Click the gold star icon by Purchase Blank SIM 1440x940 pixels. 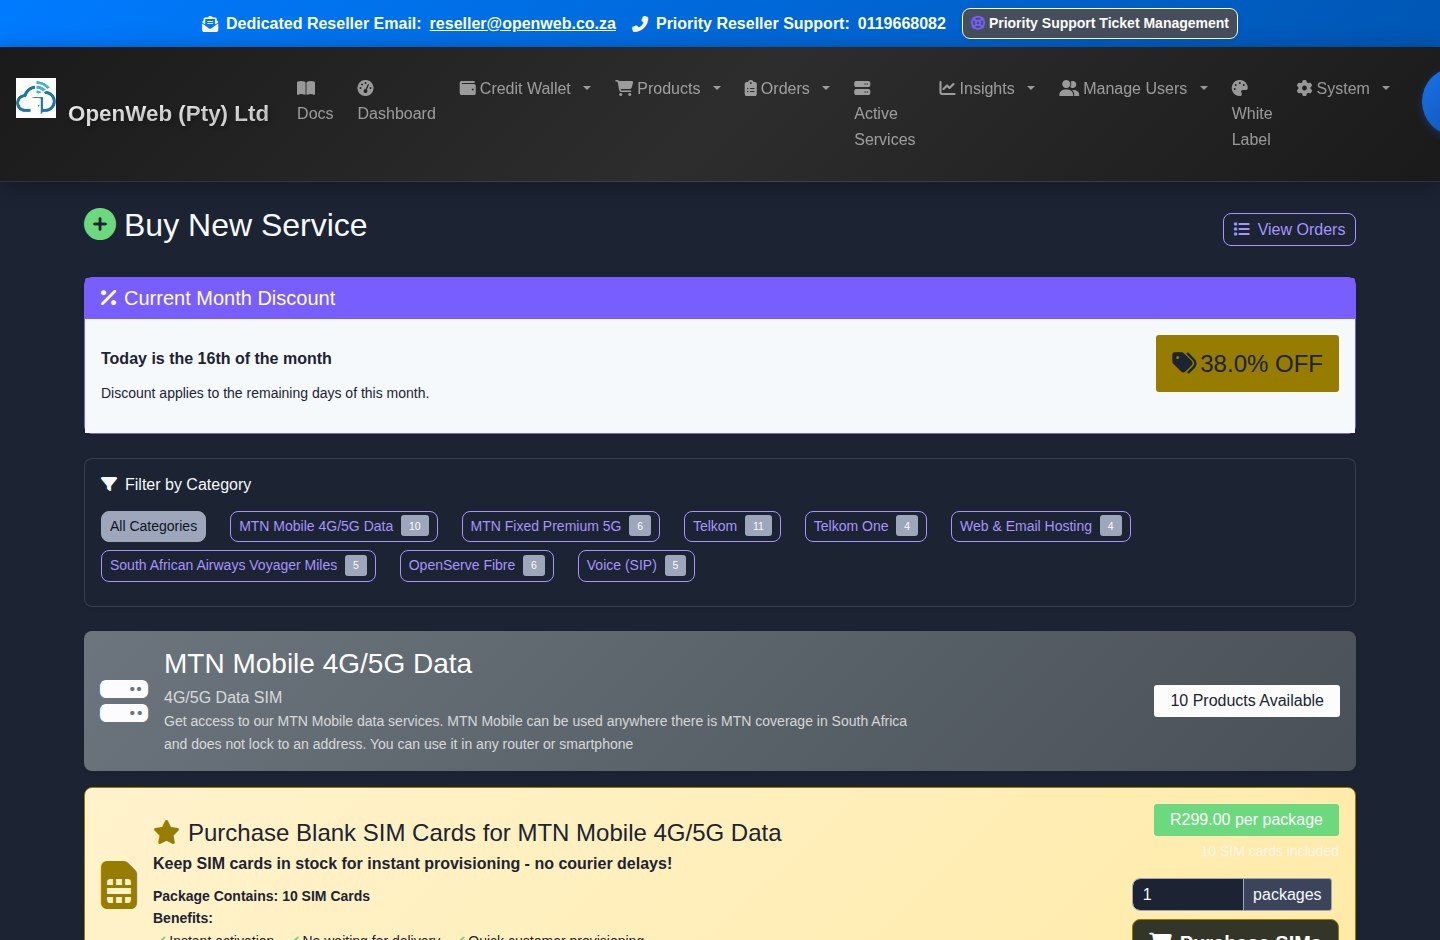[166, 832]
